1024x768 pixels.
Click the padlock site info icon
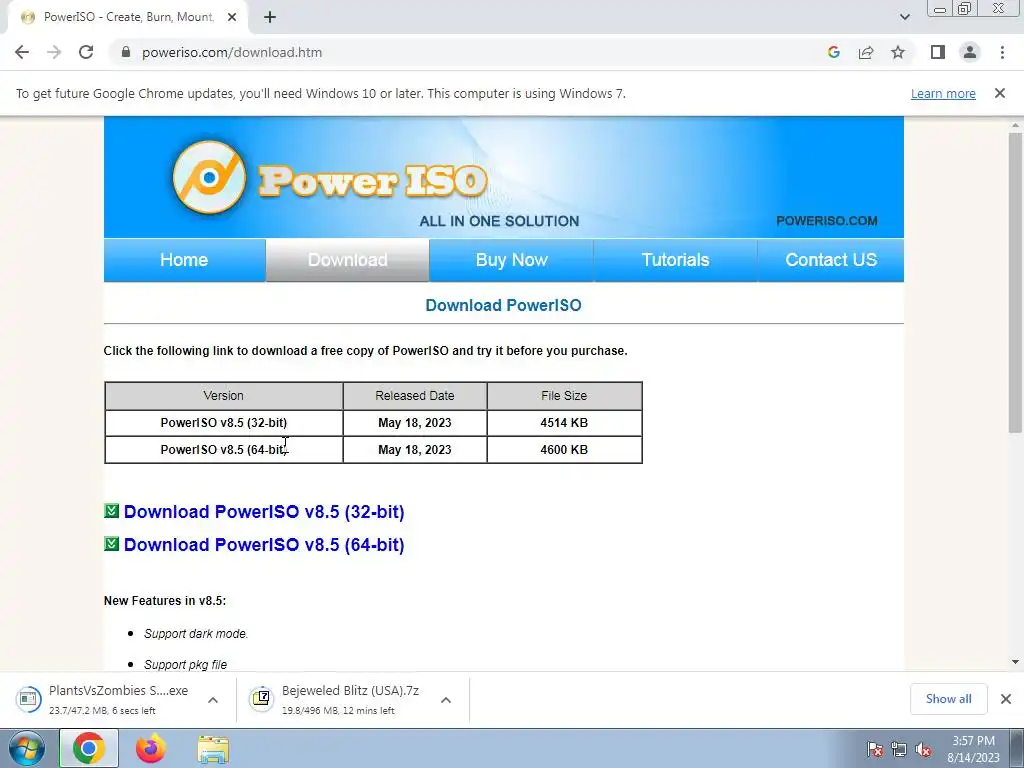coord(126,52)
